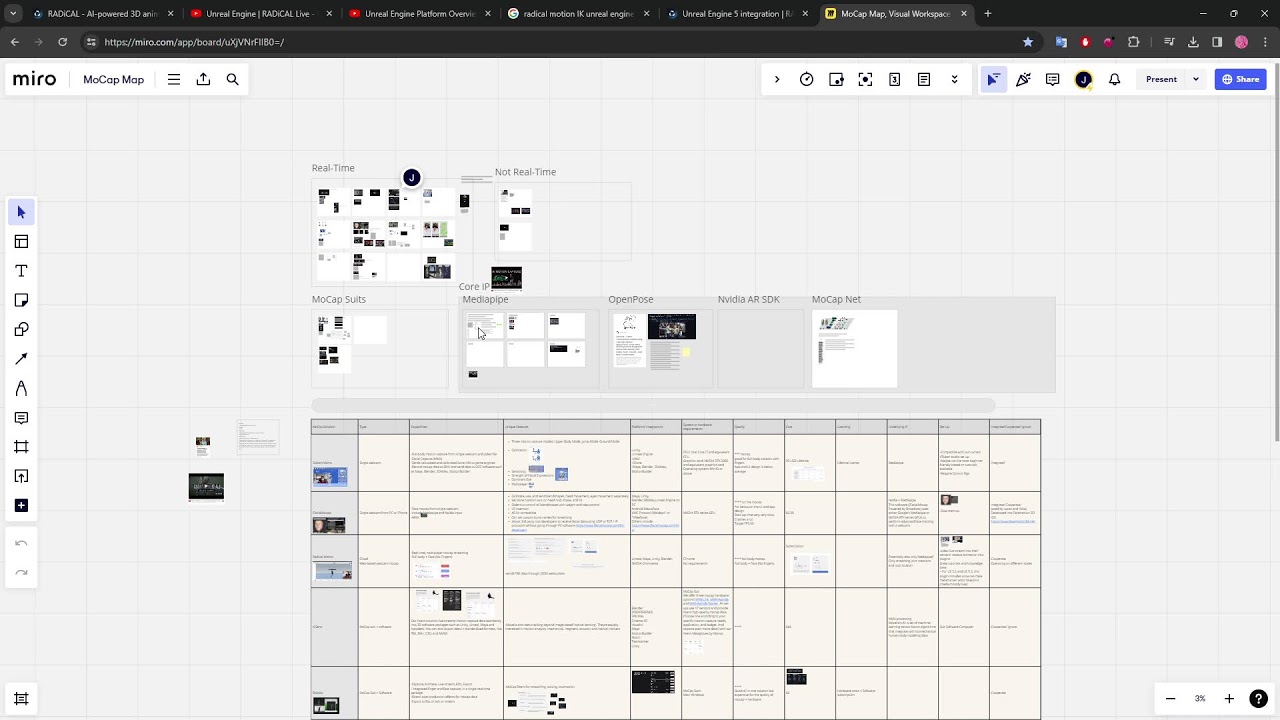Open the 3% zoom level menu
This screenshot has height=720, width=1280.
1200,699
